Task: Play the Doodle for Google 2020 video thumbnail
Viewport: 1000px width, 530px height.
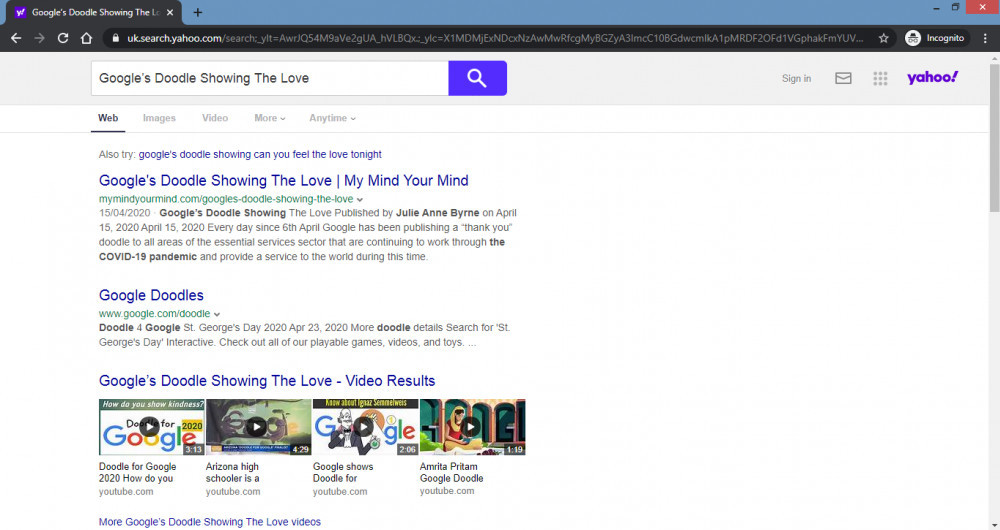Action: (x=151, y=427)
